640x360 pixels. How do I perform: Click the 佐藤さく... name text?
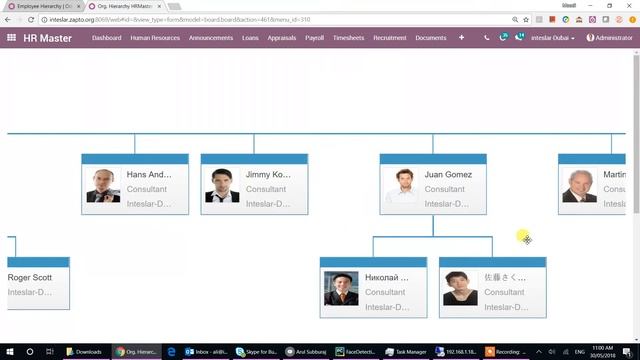tap(505, 278)
